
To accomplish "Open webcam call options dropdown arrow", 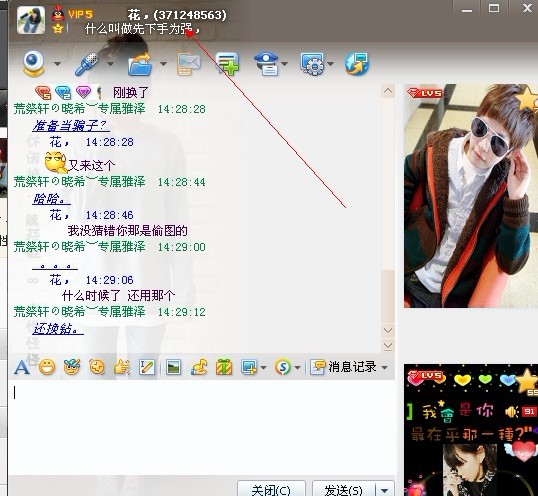I will [57, 64].
